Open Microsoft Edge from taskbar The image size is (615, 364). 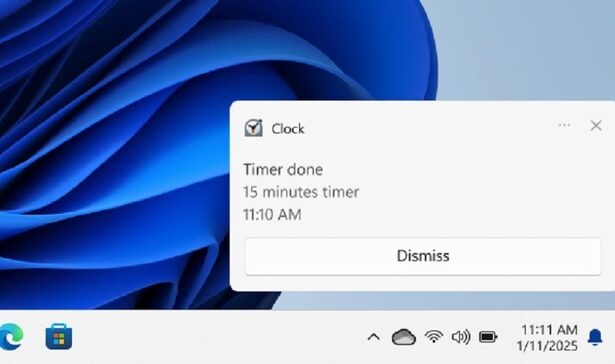click(11, 337)
